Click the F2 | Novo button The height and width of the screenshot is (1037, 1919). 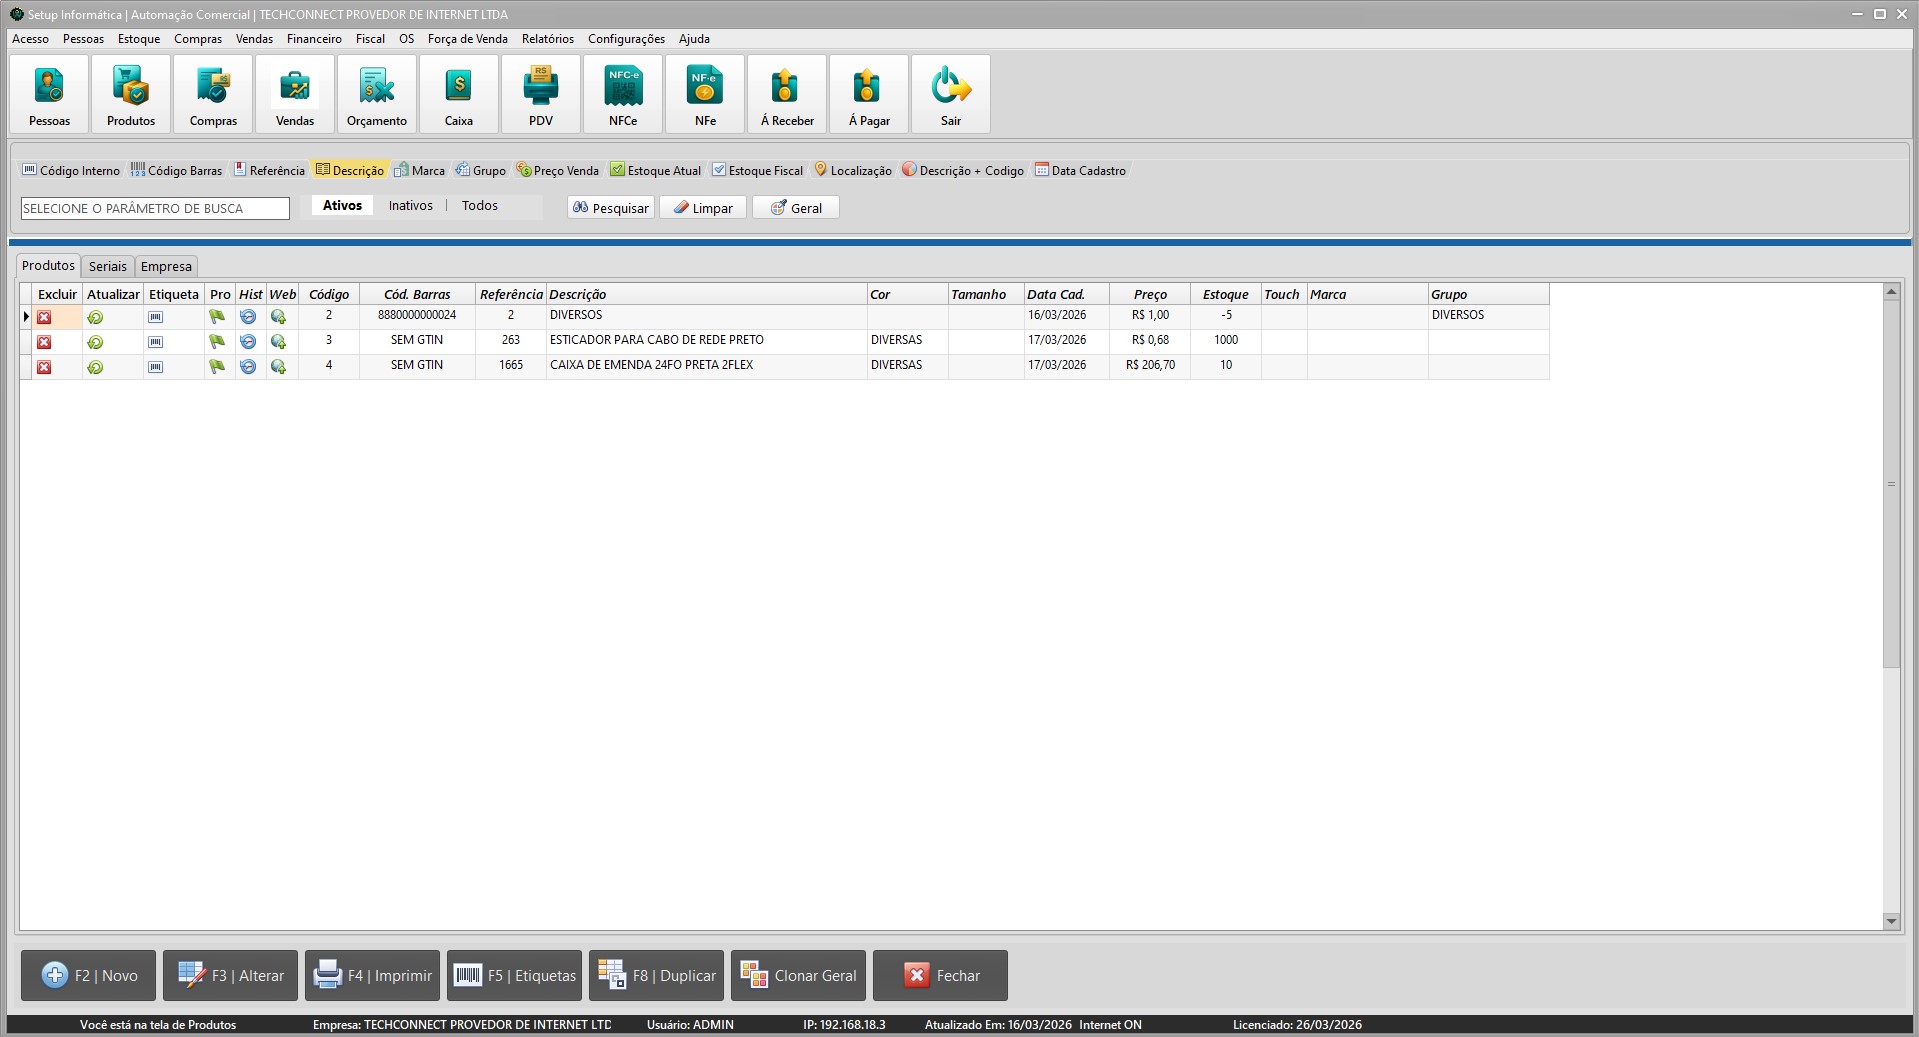pos(89,975)
